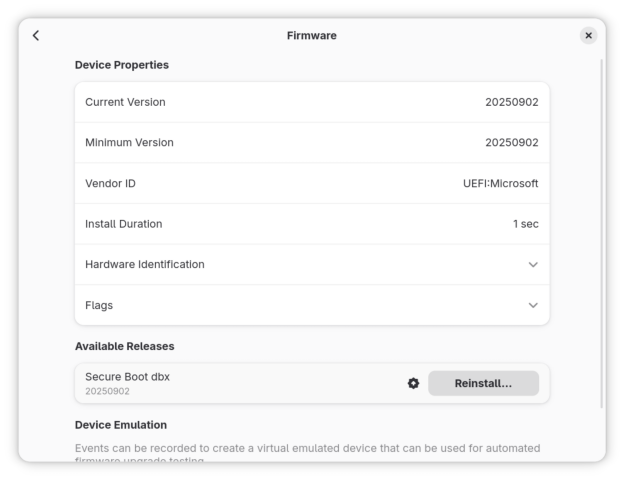Viewport: 624px width, 480px height.
Task: Click the 1 sec install duration value
Action: (x=525, y=224)
